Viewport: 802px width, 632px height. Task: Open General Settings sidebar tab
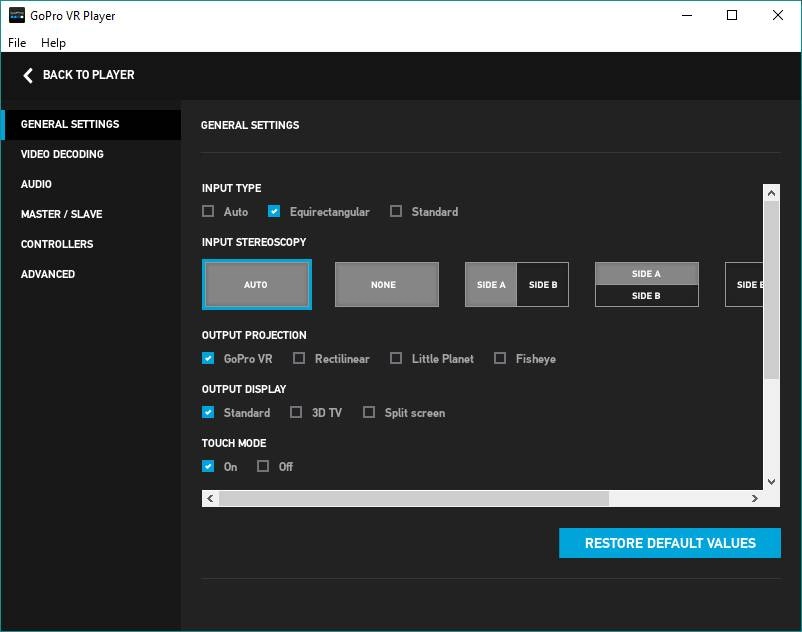(x=91, y=124)
